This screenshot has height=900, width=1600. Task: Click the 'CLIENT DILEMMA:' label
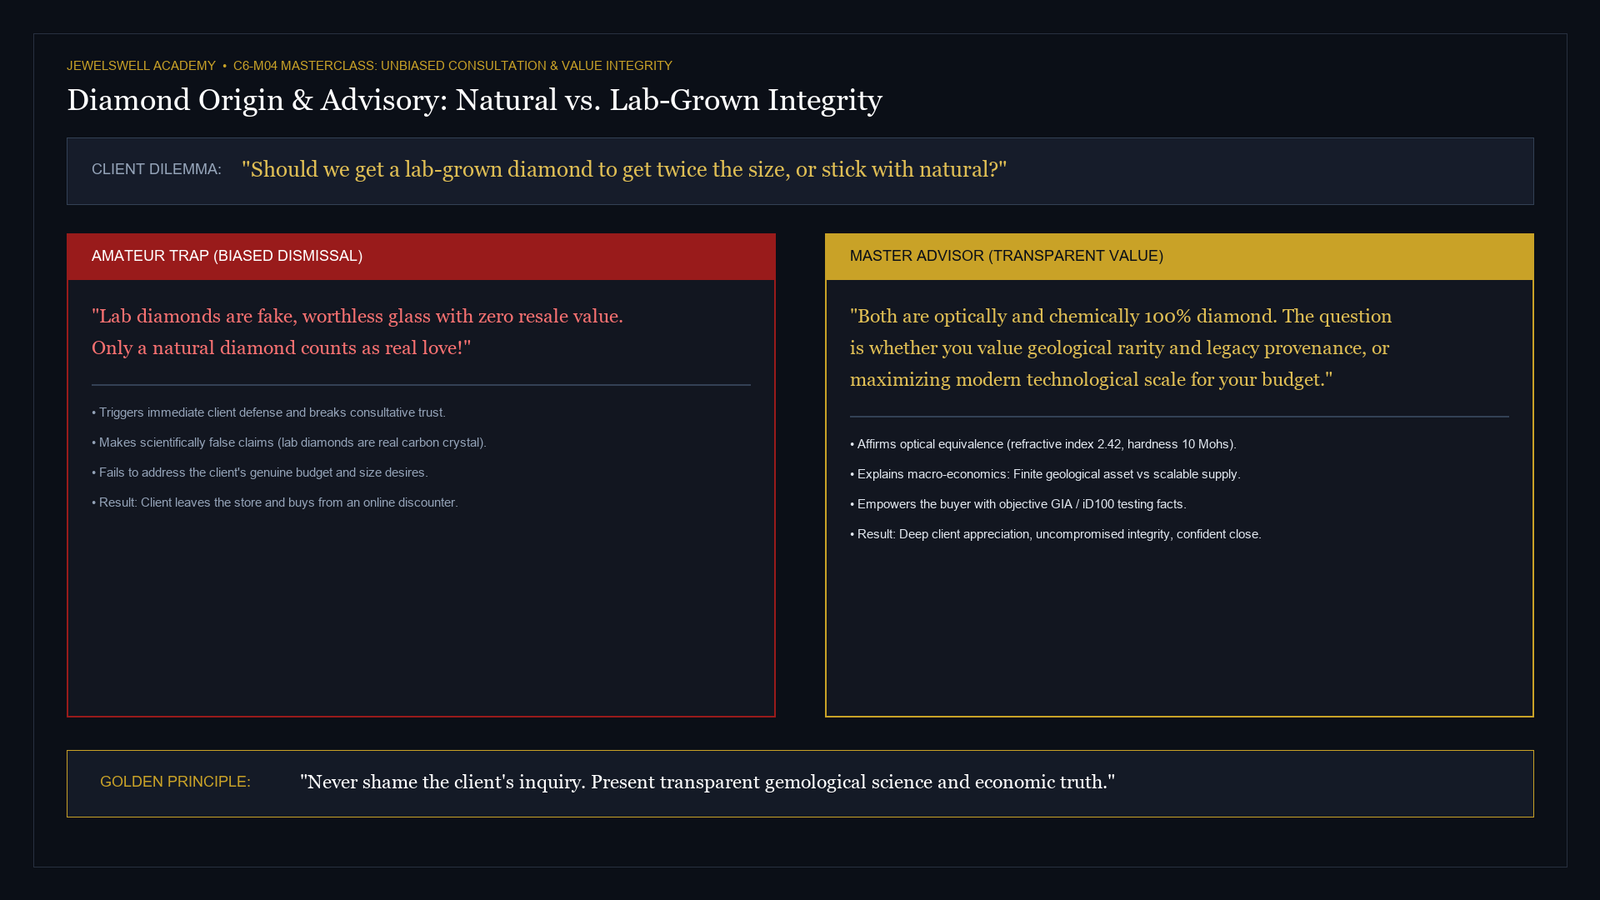pos(156,170)
